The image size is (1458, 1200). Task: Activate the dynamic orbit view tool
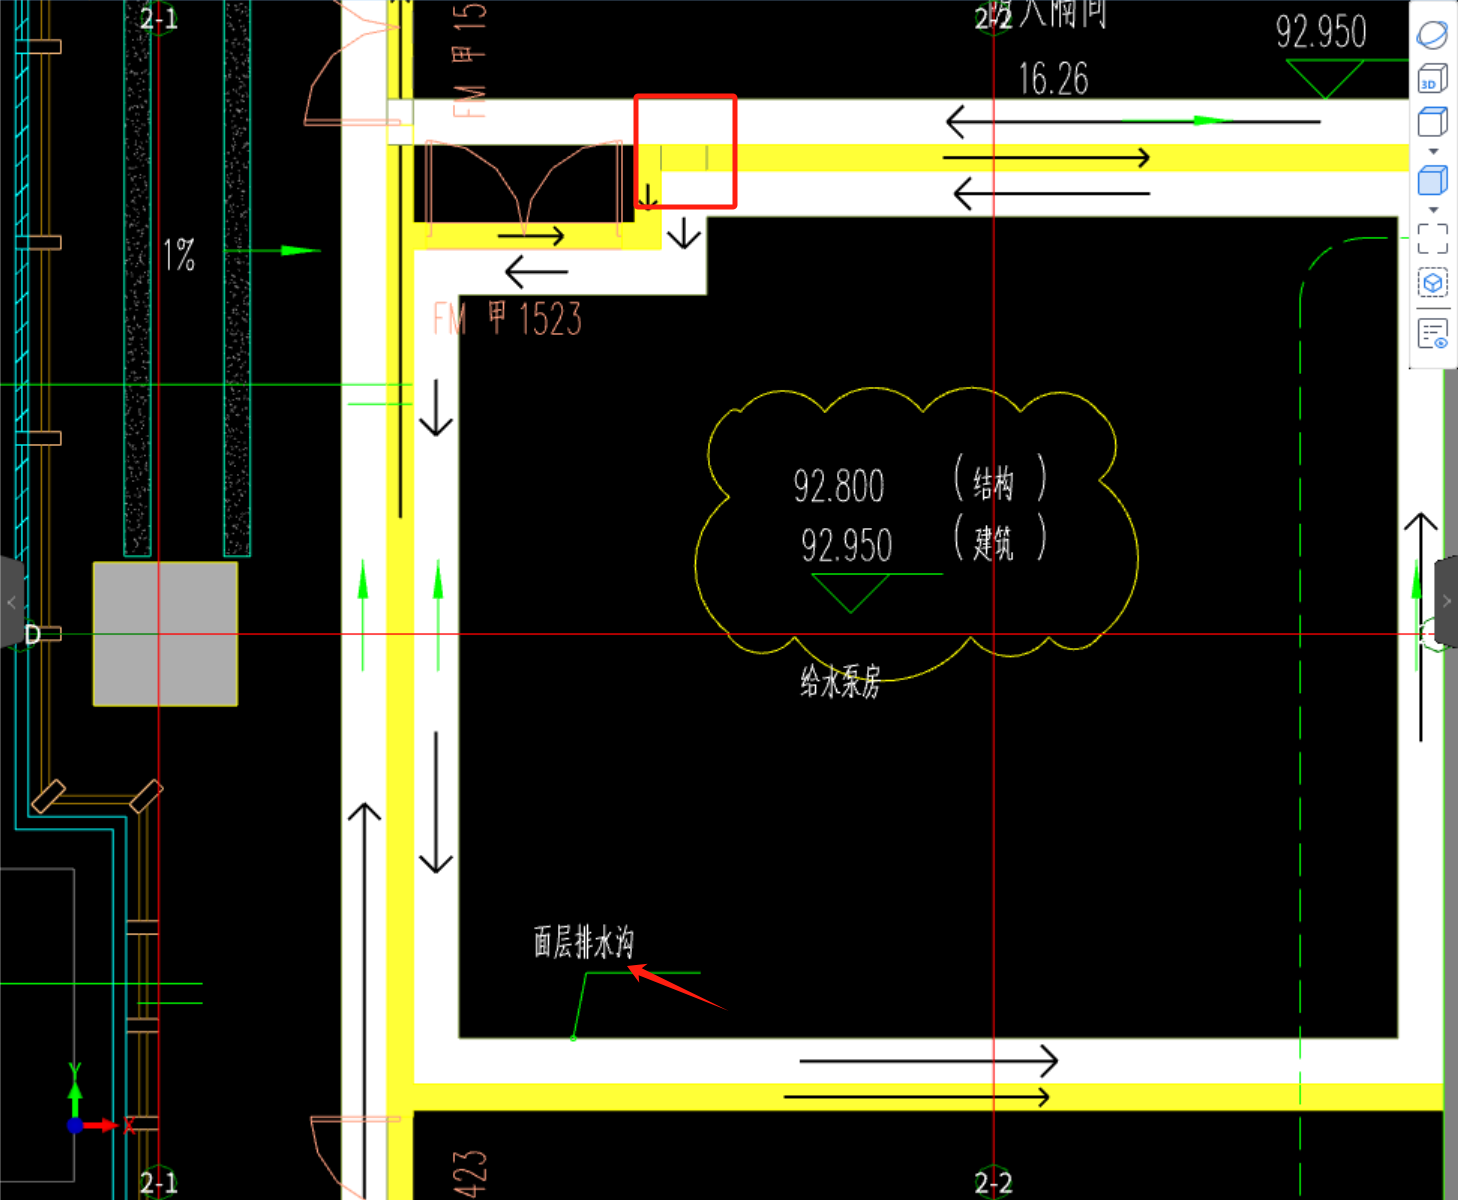(x=1432, y=35)
